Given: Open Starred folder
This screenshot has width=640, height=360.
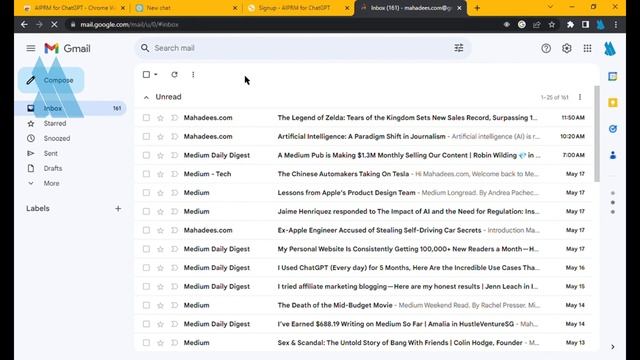Looking at the screenshot, I should tap(55, 123).
